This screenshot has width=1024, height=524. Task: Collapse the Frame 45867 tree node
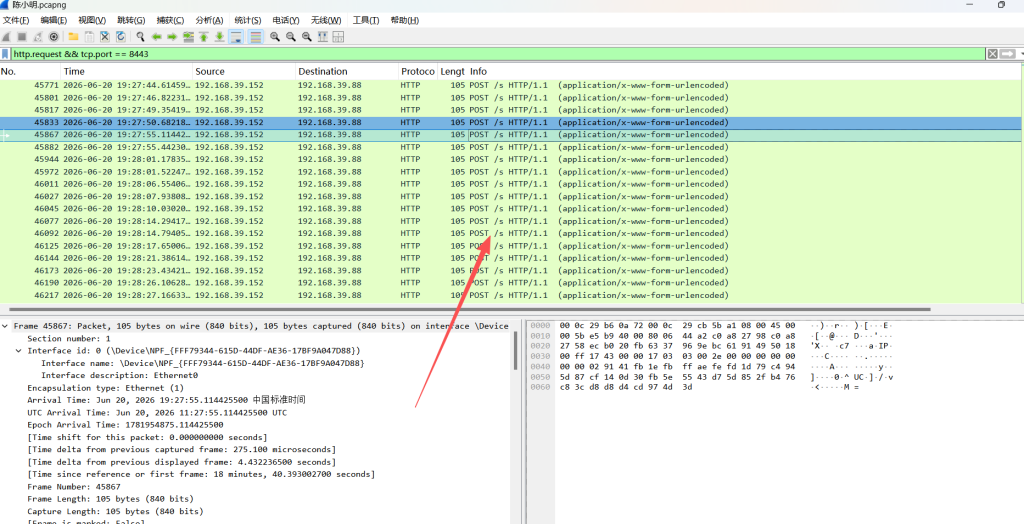(6, 326)
